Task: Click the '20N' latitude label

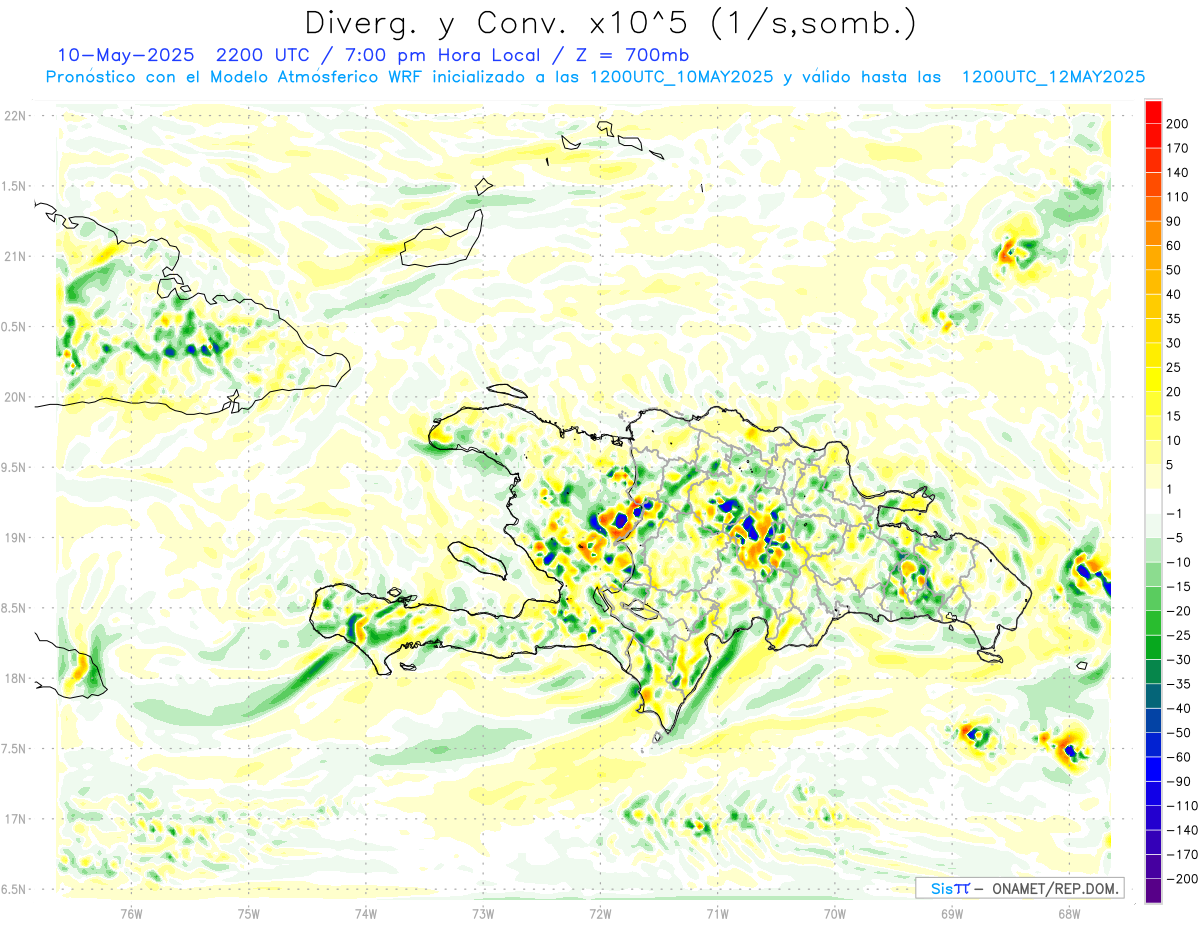Action: (x=15, y=397)
